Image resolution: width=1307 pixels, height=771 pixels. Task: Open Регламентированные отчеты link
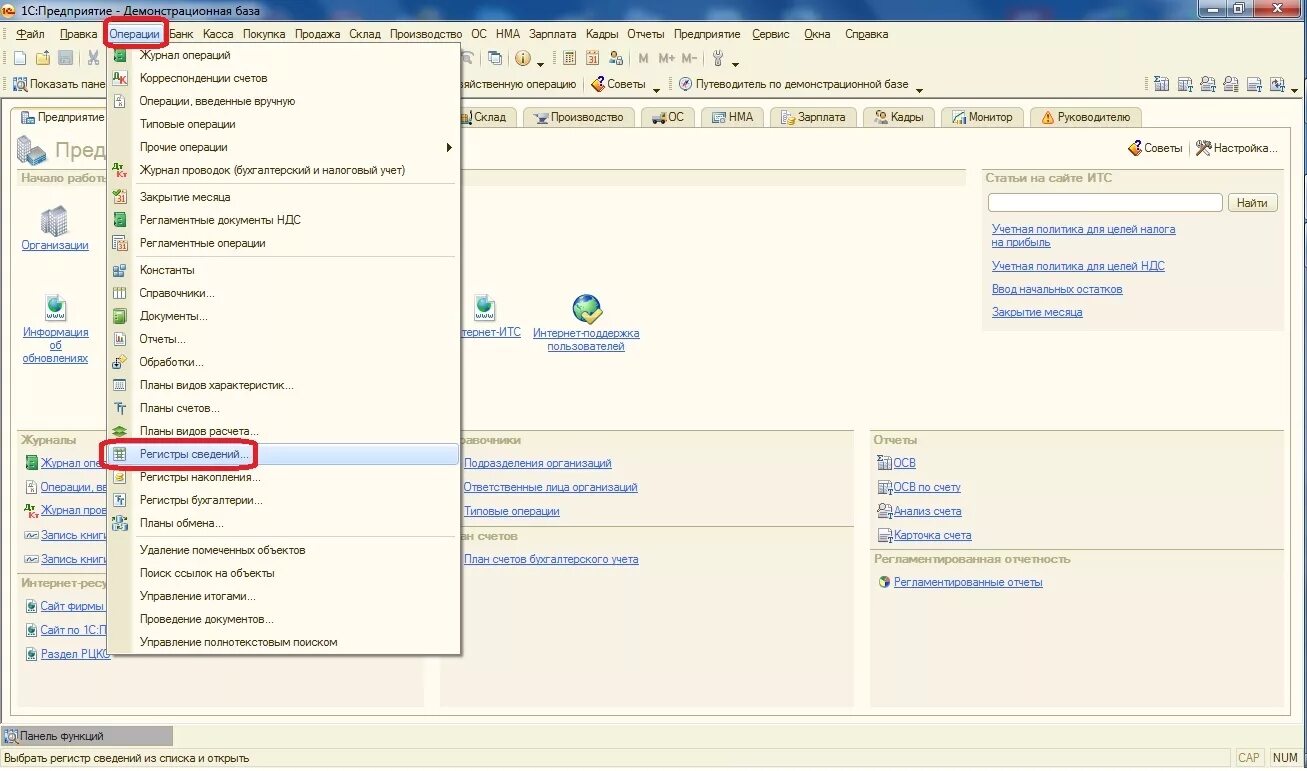pyautogui.click(x=968, y=582)
